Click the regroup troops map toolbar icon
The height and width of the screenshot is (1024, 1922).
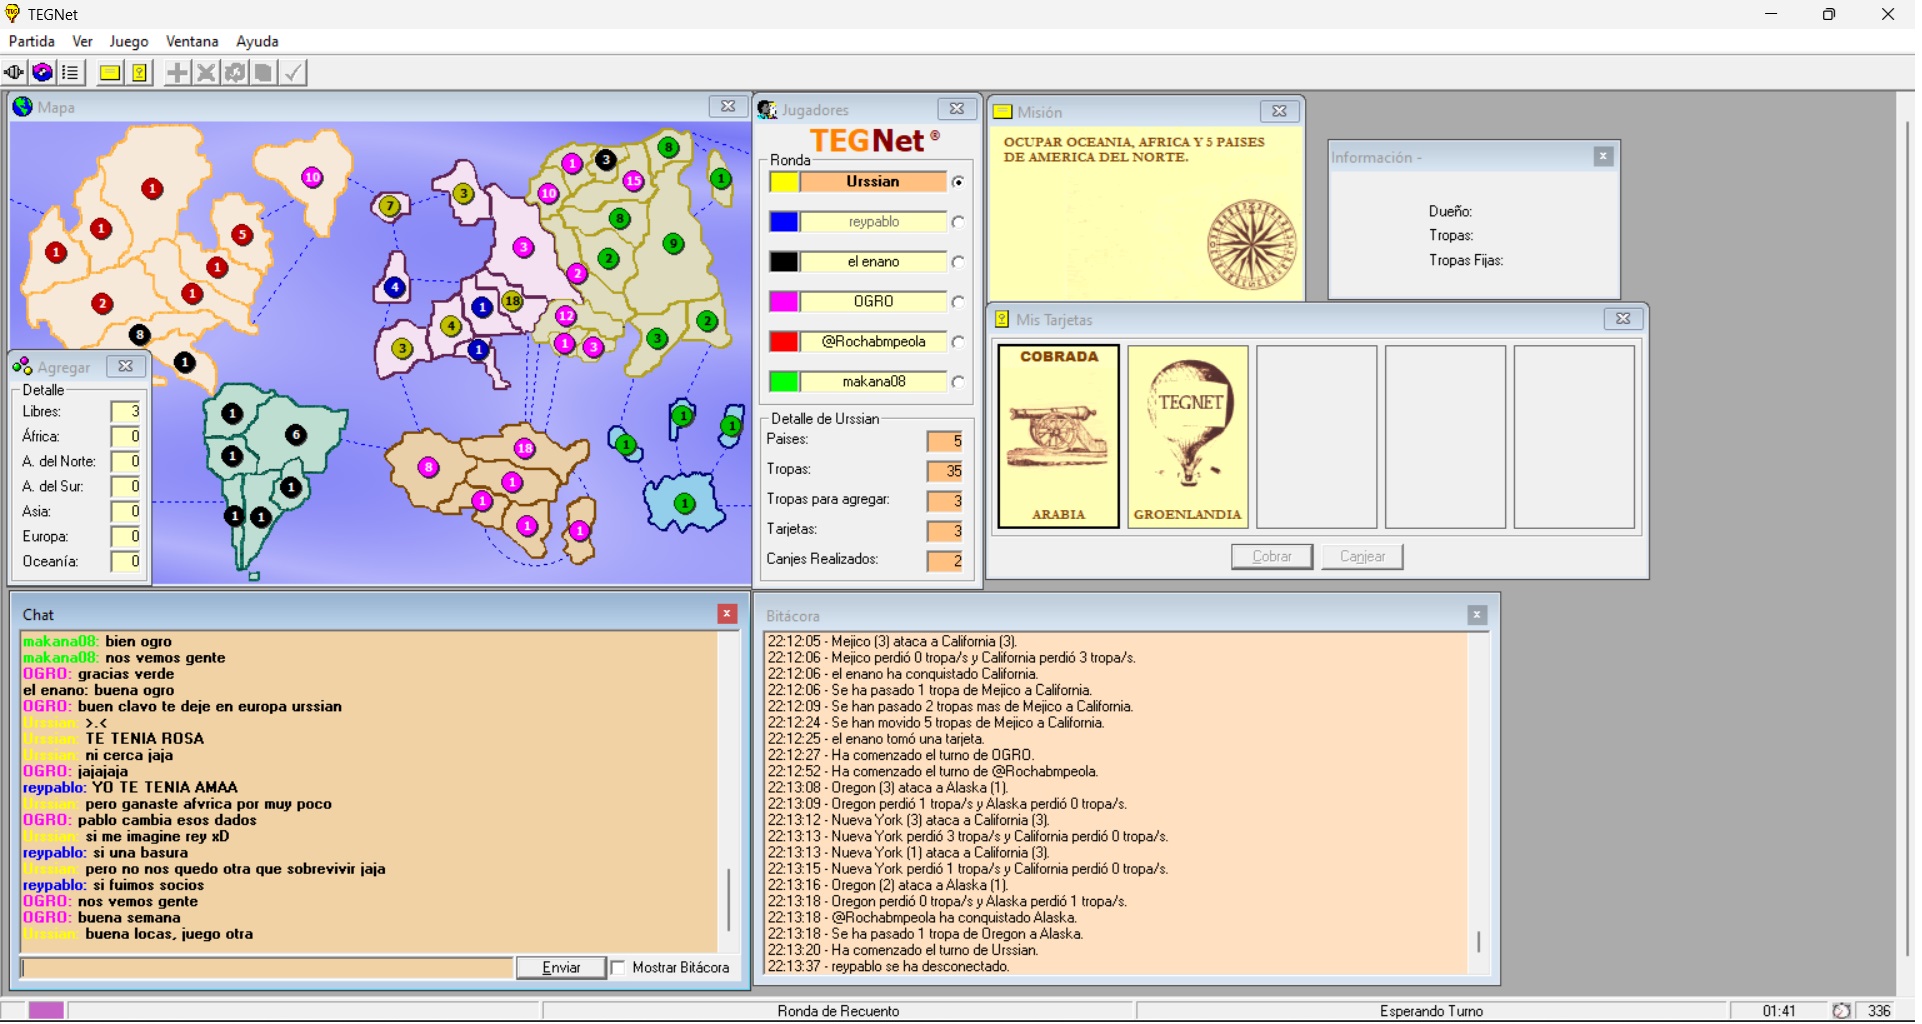[235, 73]
